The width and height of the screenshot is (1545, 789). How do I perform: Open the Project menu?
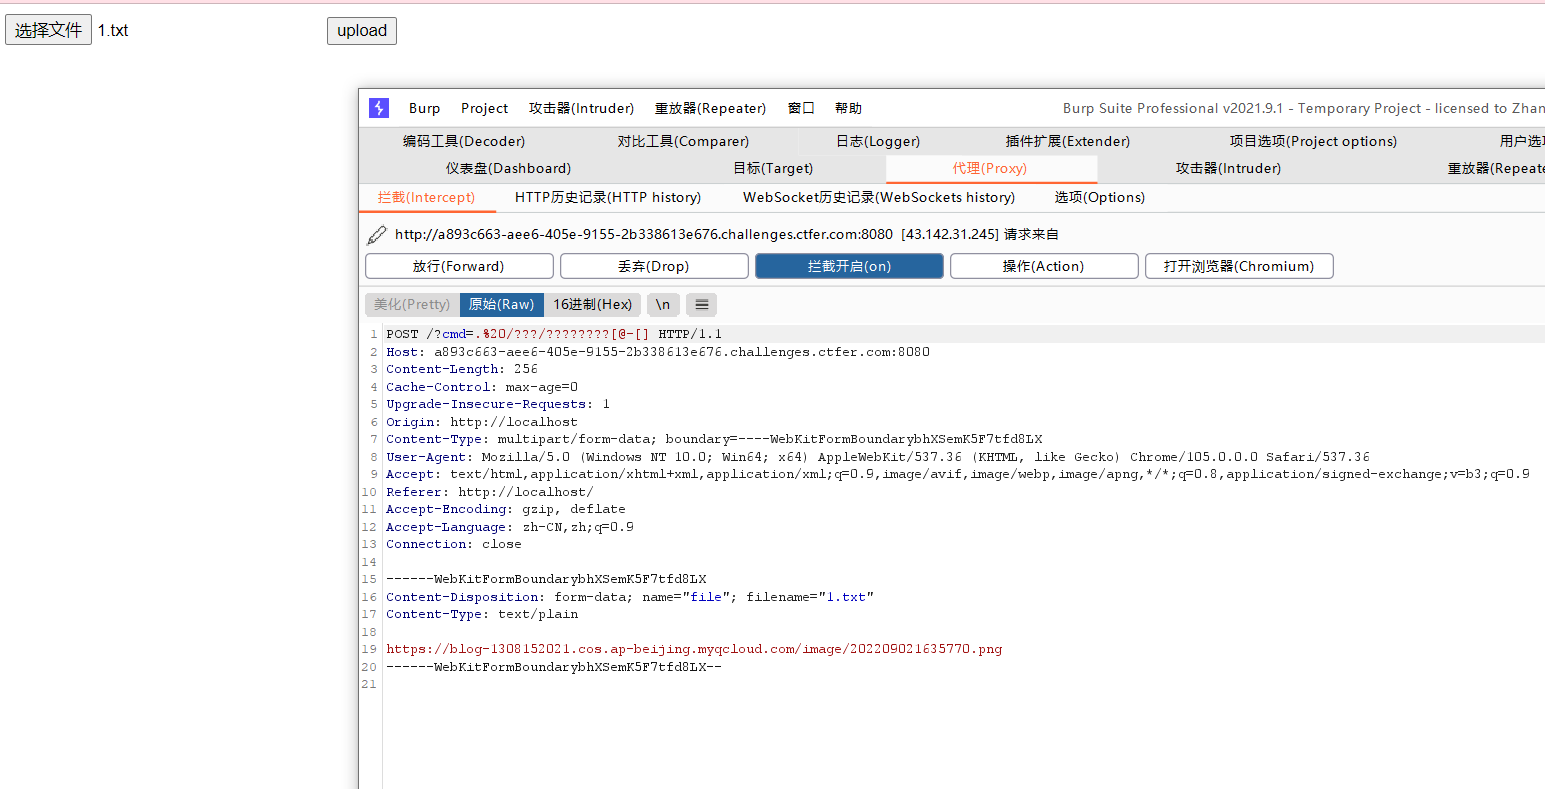(x=484, y=108)
